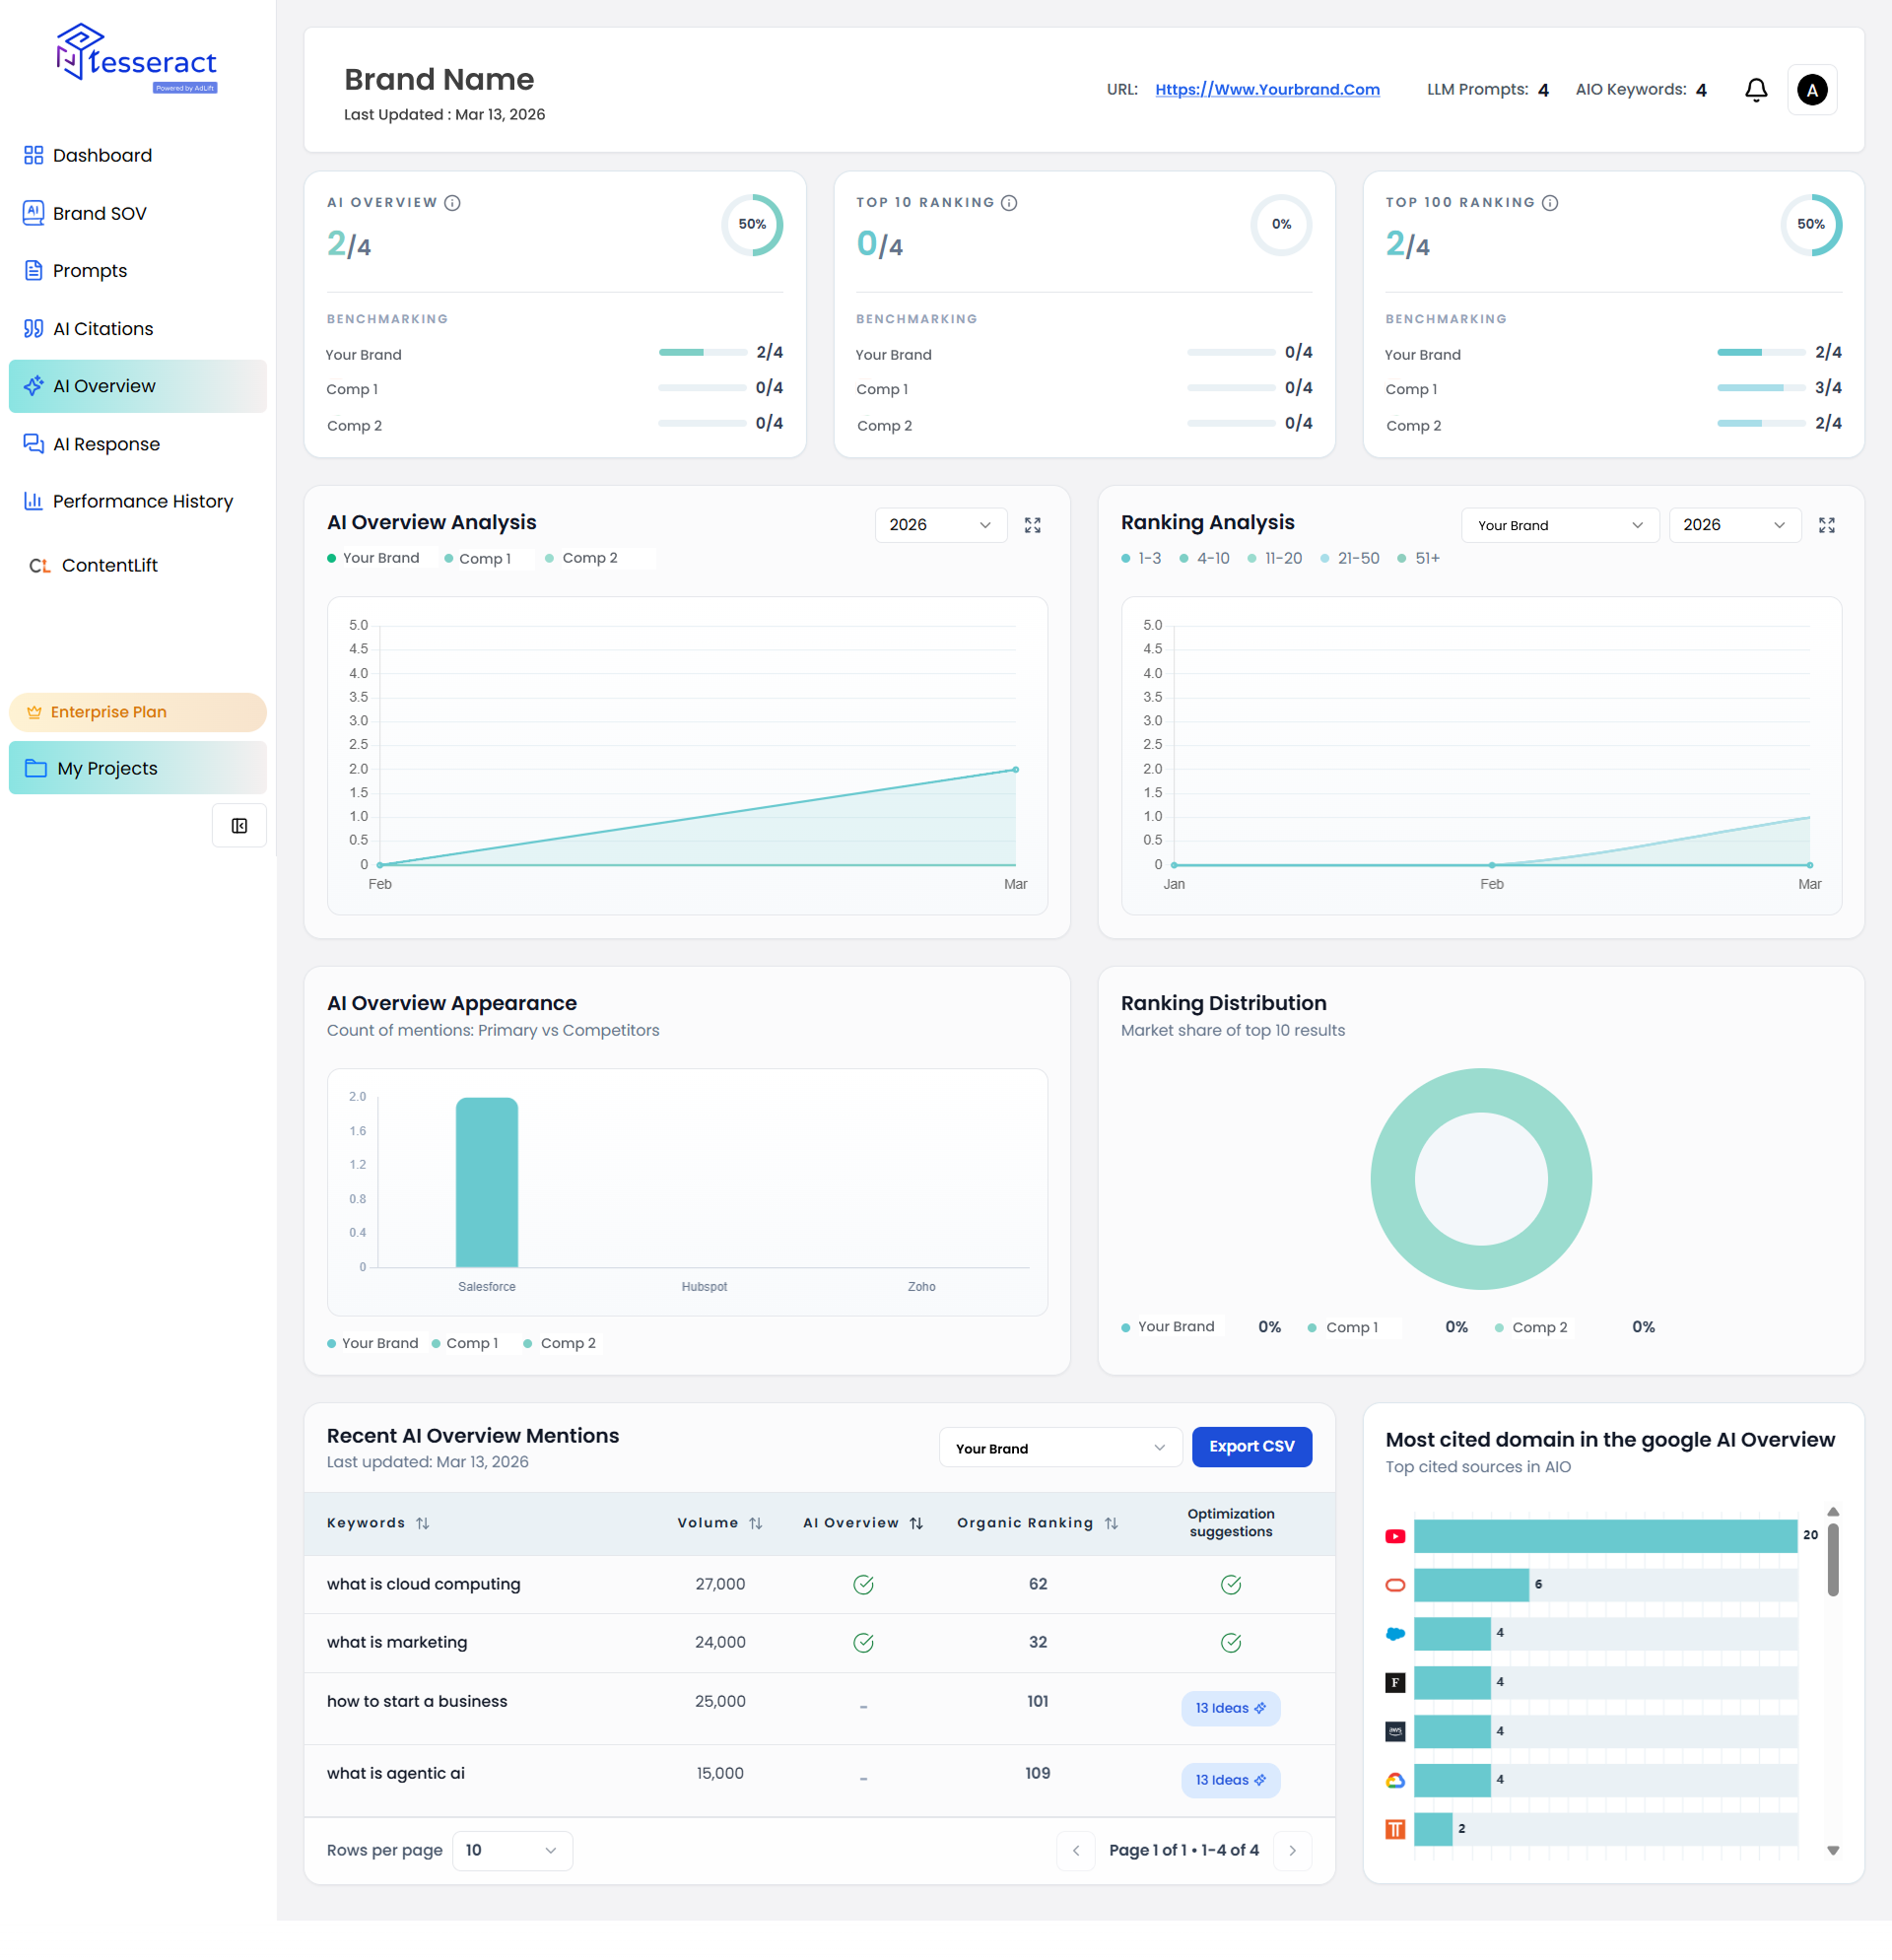Toggle Comp 2 legend in AI Overview Appearance

[567, 1343]
